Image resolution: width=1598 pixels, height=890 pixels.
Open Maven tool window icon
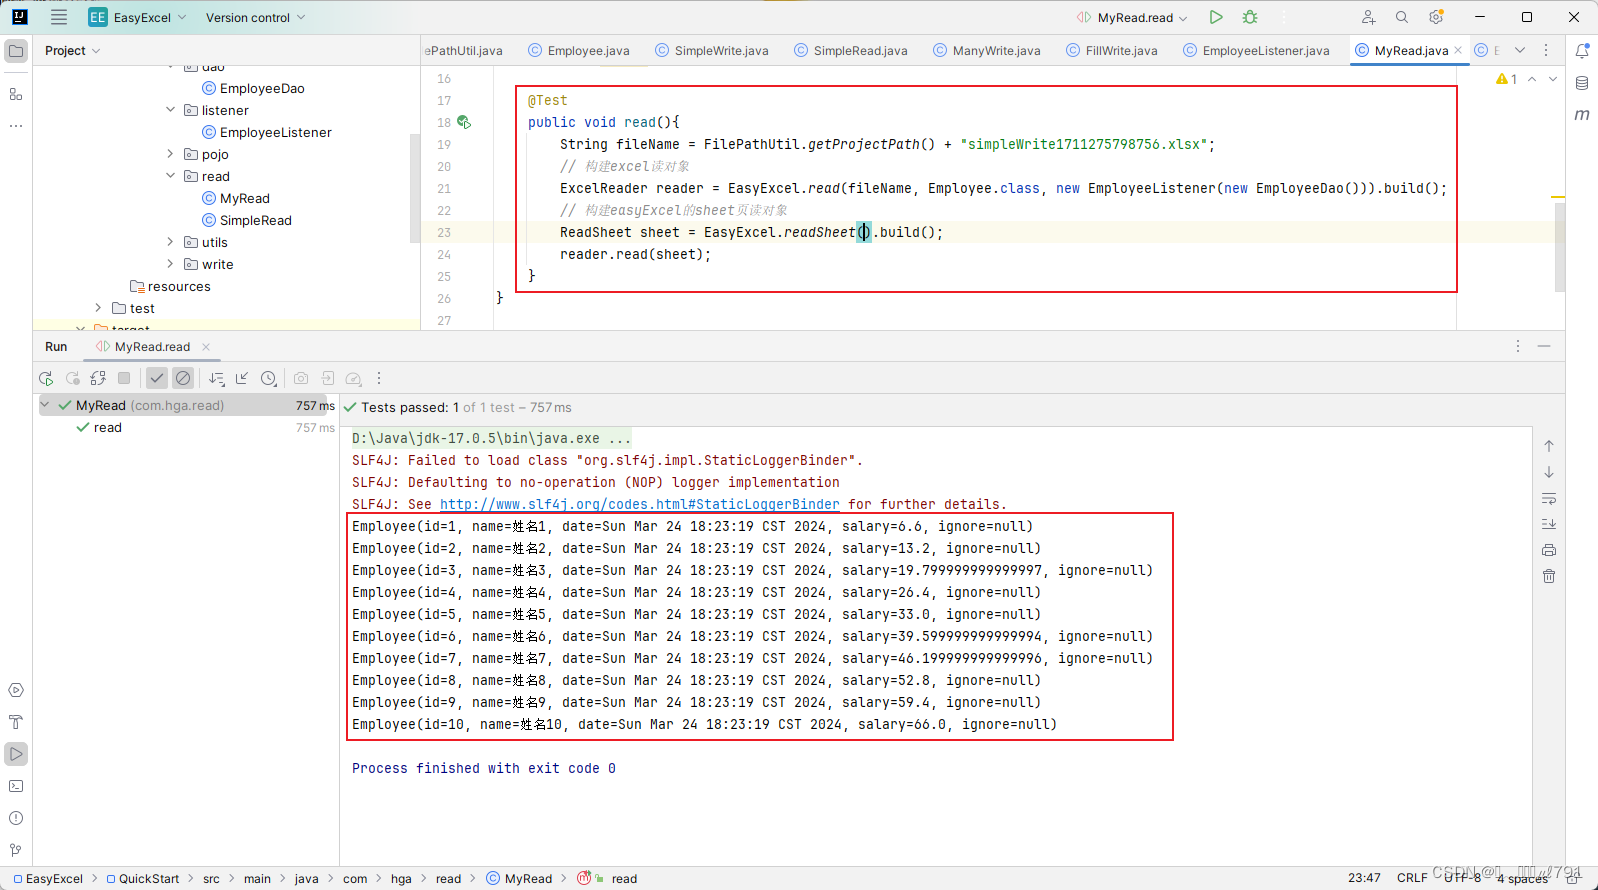[1582, 115]
